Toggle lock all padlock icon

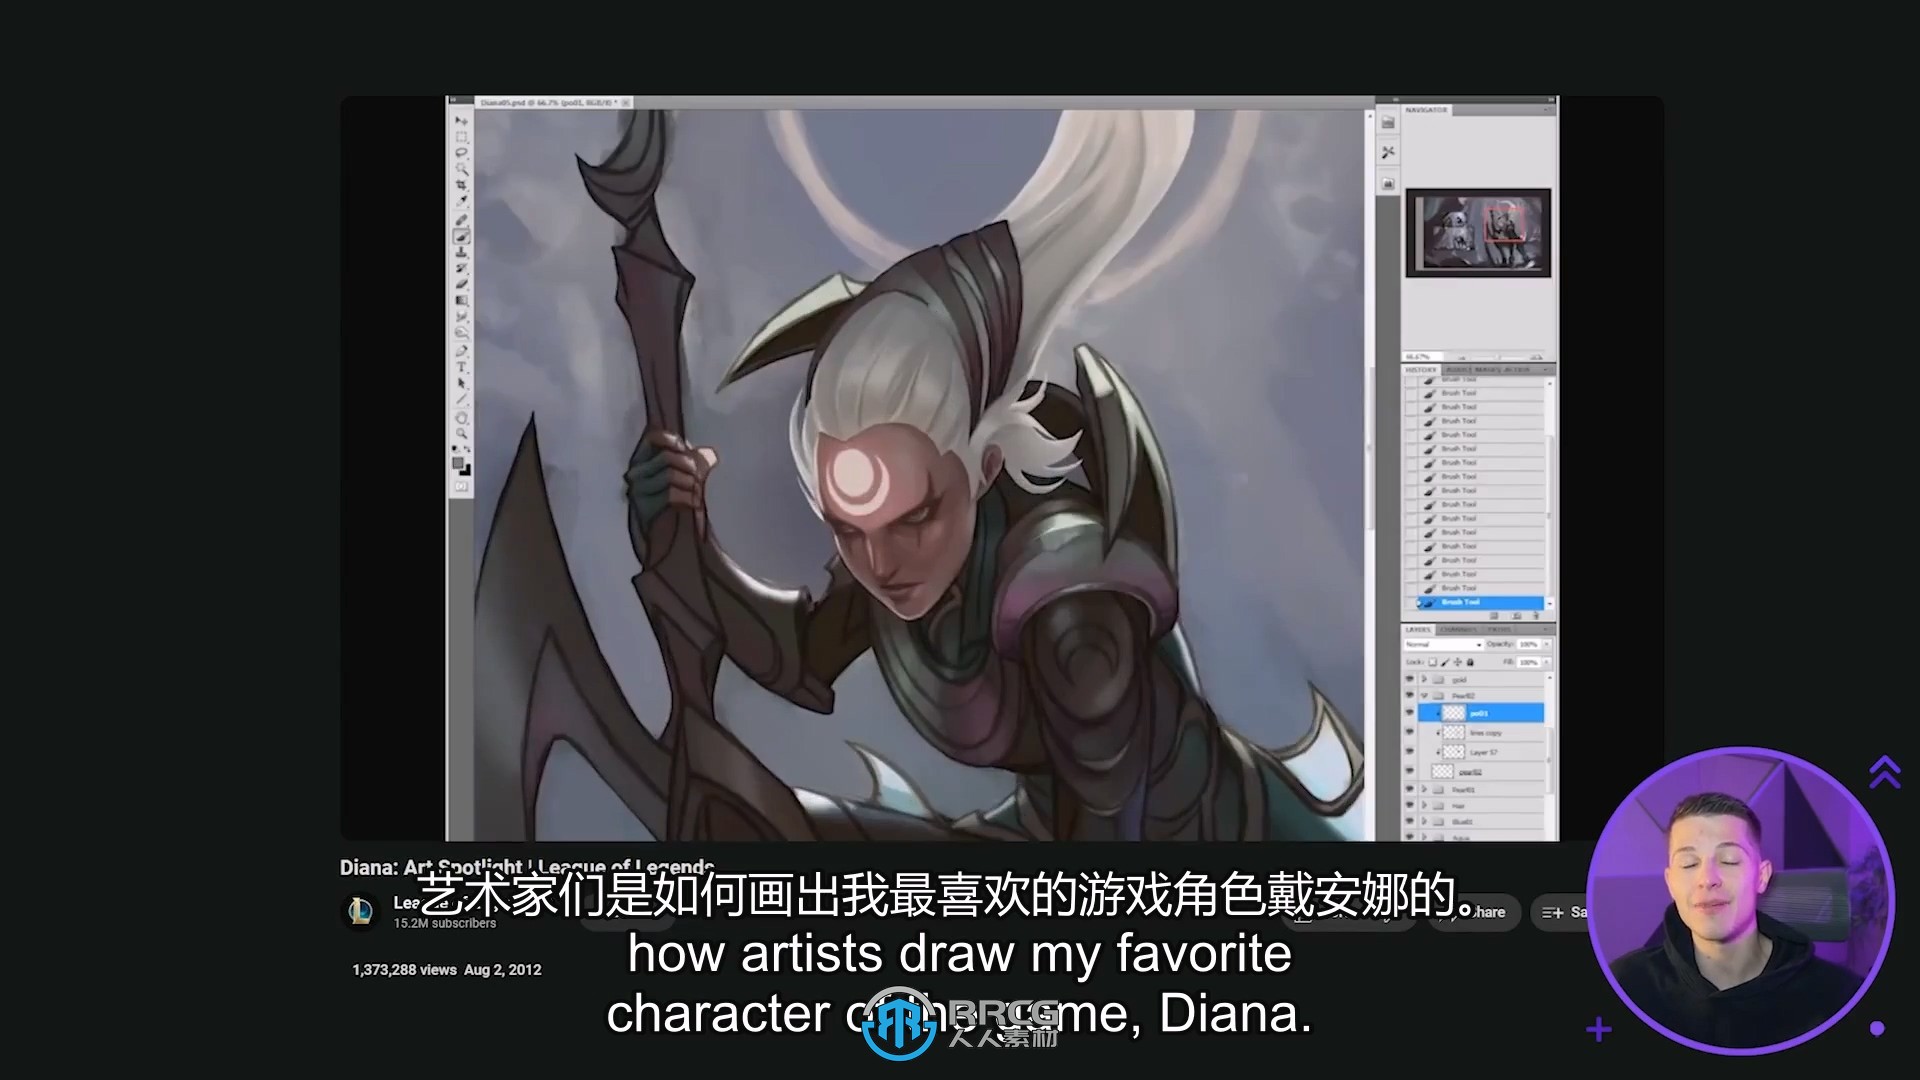pyautogui.click(x=1470, y=662)
